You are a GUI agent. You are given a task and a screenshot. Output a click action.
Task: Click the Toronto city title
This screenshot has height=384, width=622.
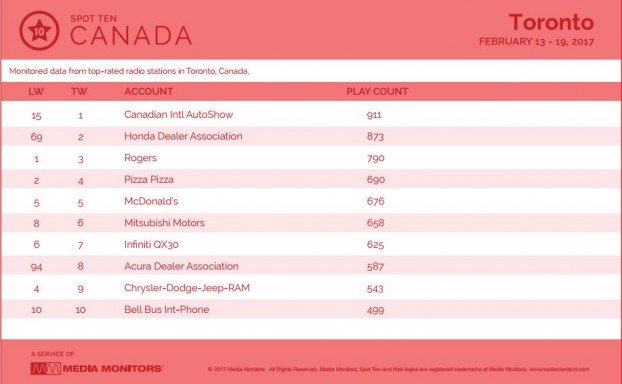tap(551, 22)
